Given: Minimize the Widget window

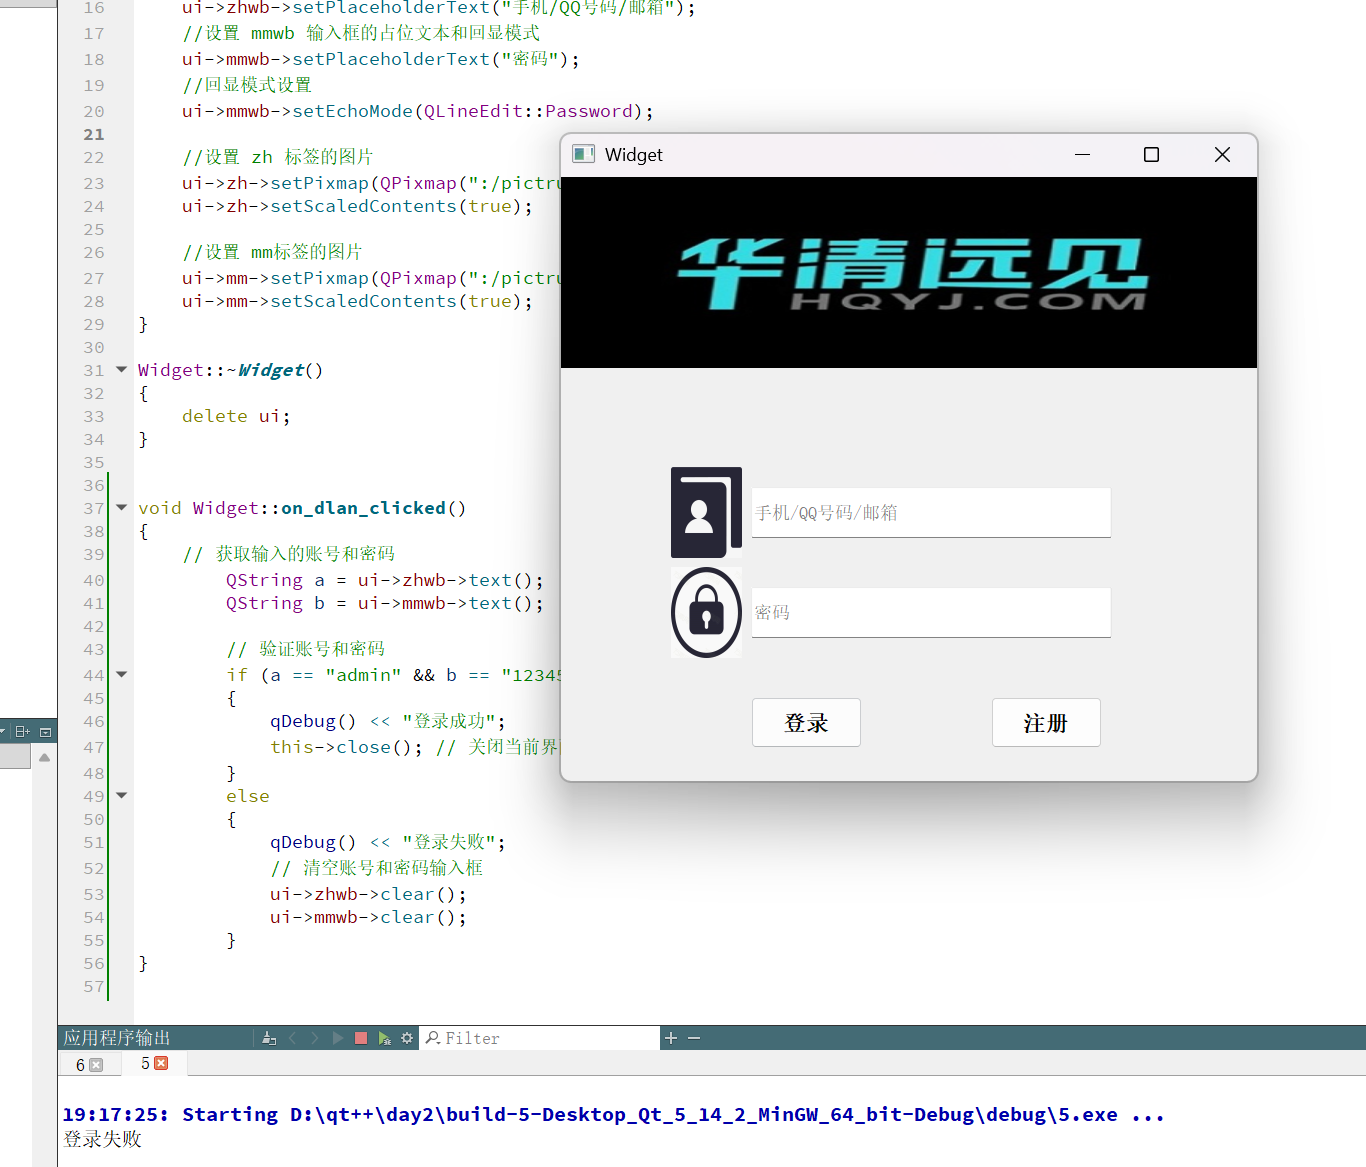Looking at the screenshot, I should coord(1082,154).
